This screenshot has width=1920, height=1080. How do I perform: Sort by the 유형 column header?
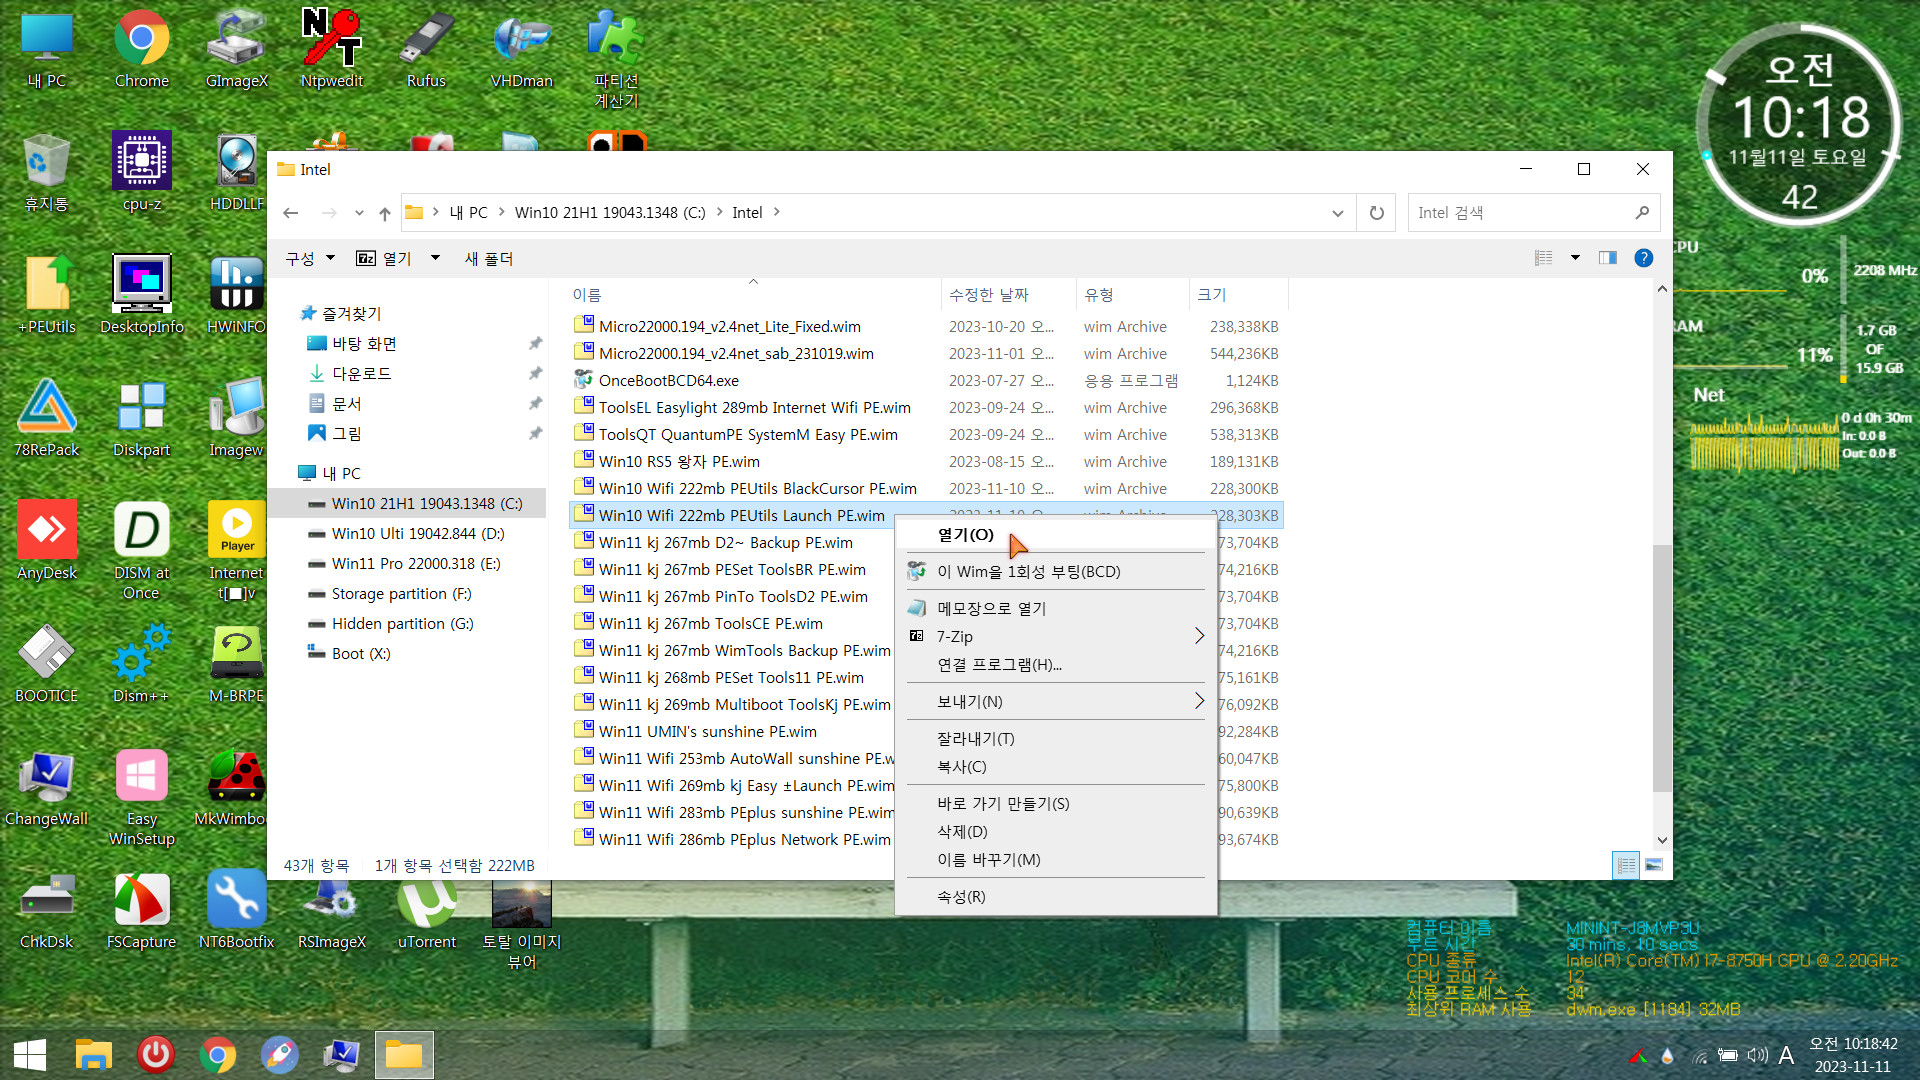1132,294
